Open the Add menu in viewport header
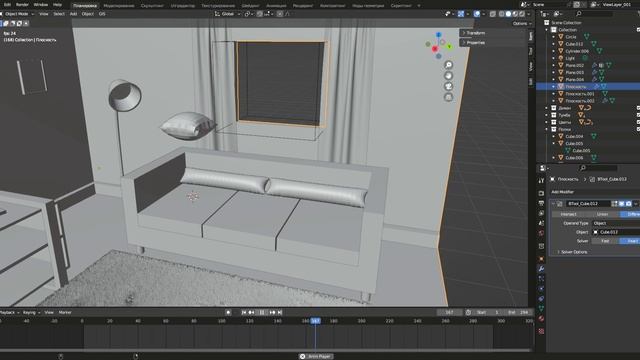640x360 pixels. (x=73, y=14)
